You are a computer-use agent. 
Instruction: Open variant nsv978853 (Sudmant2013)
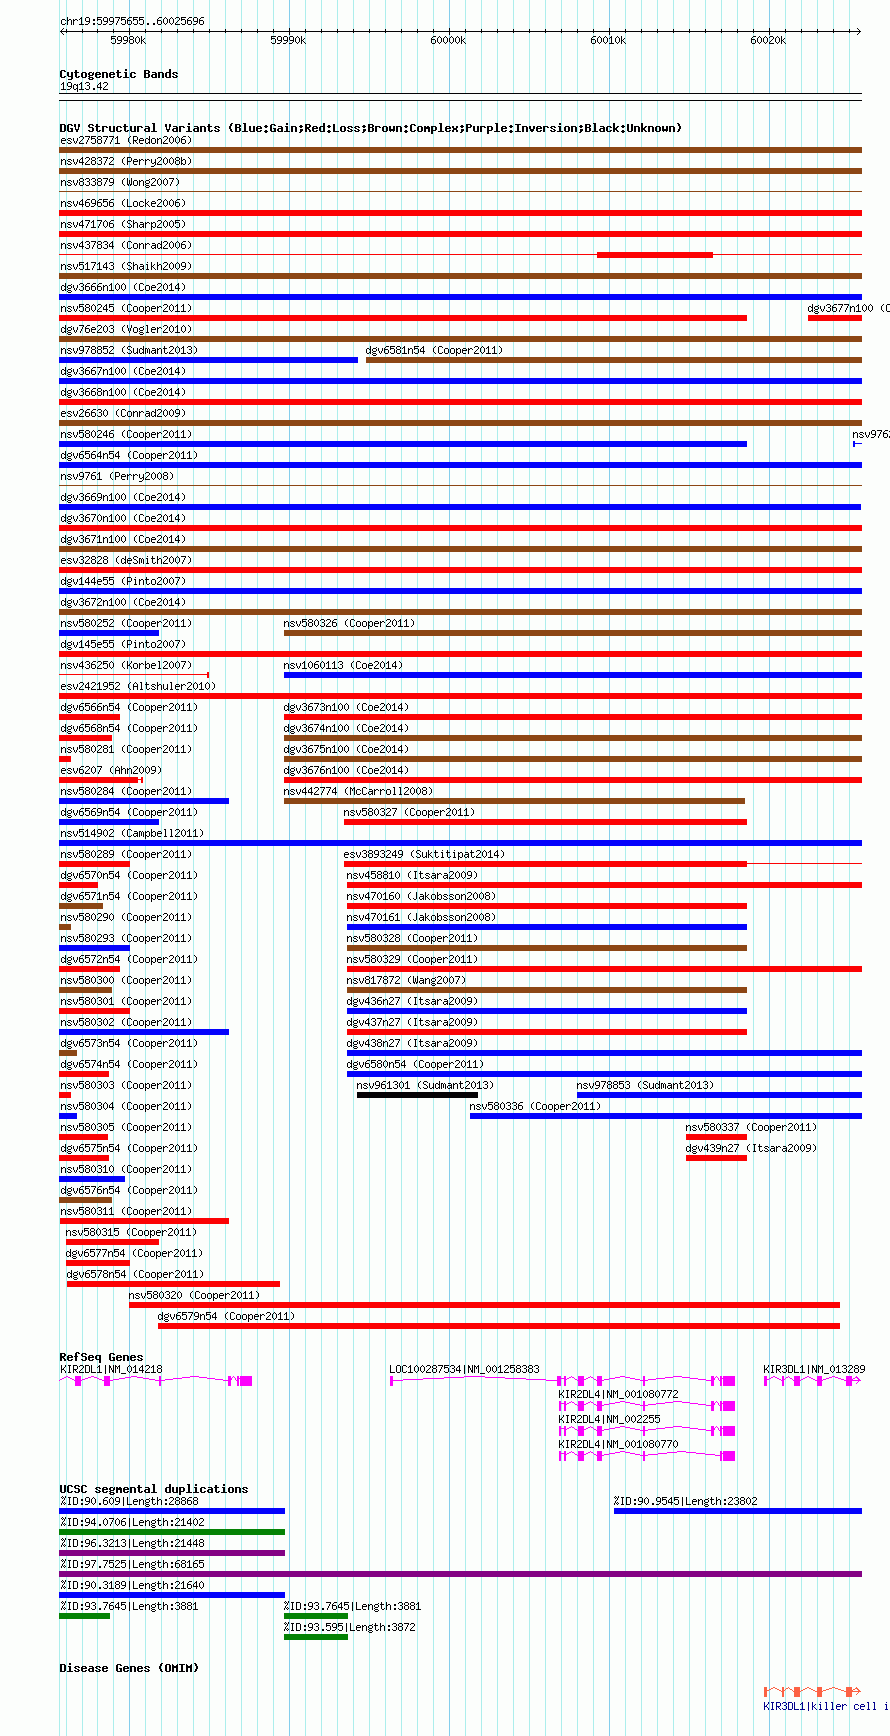719,1095
